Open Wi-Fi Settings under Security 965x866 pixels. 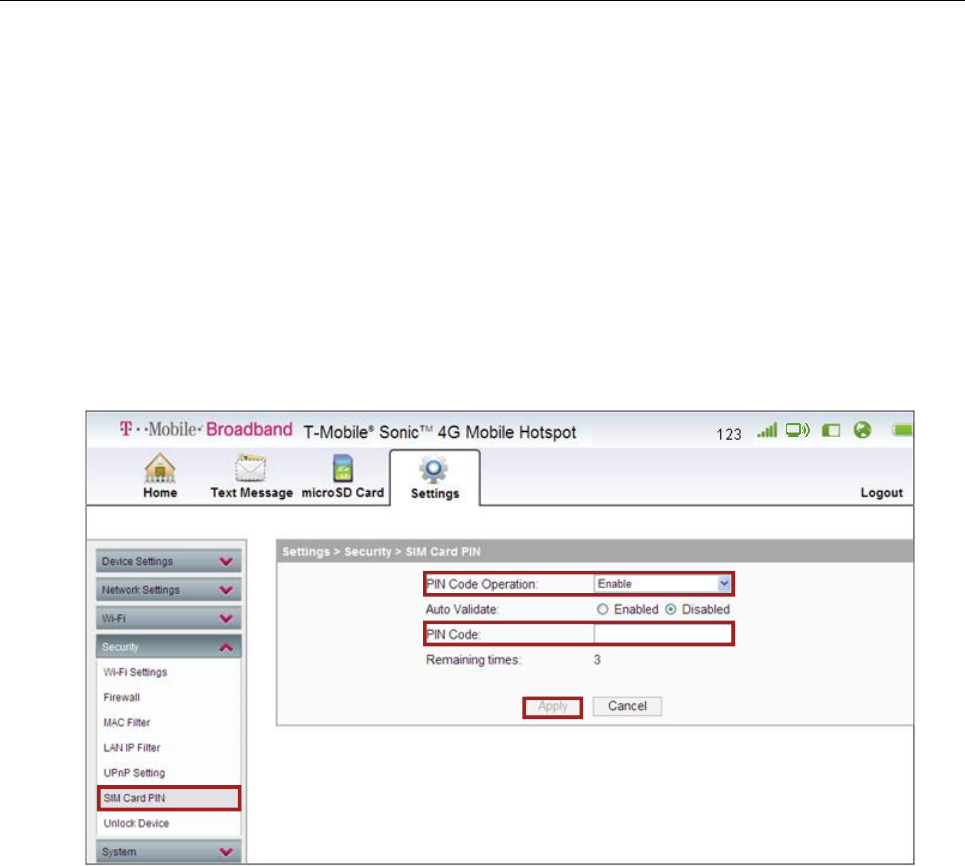point(135,672)
